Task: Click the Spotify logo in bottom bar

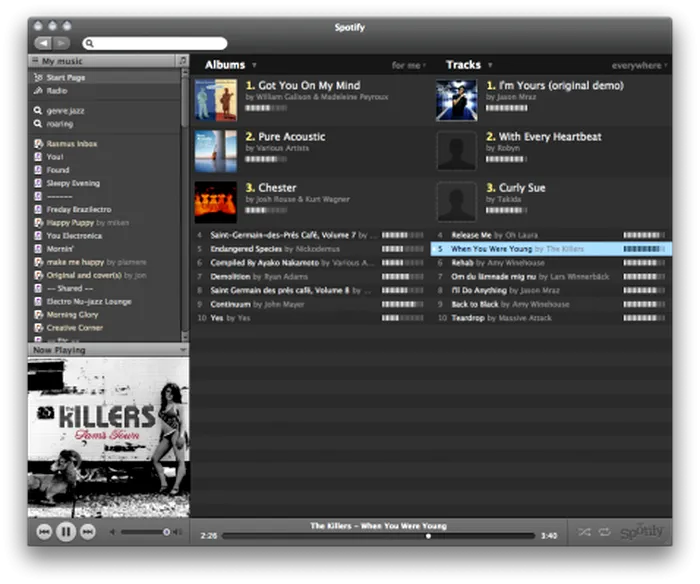Action: click(x=642, y=532)
